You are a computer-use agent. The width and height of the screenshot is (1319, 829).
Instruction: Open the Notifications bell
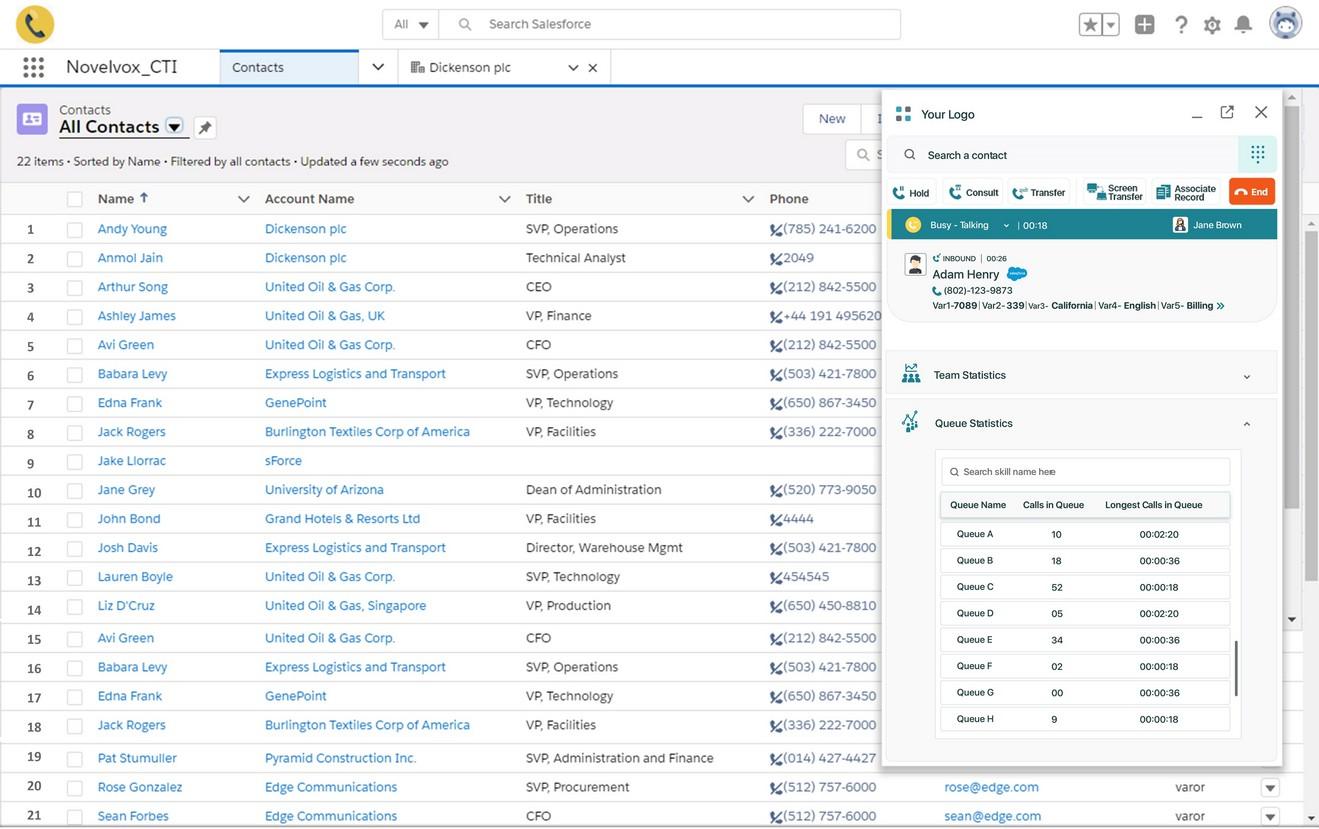[1243, 25]
